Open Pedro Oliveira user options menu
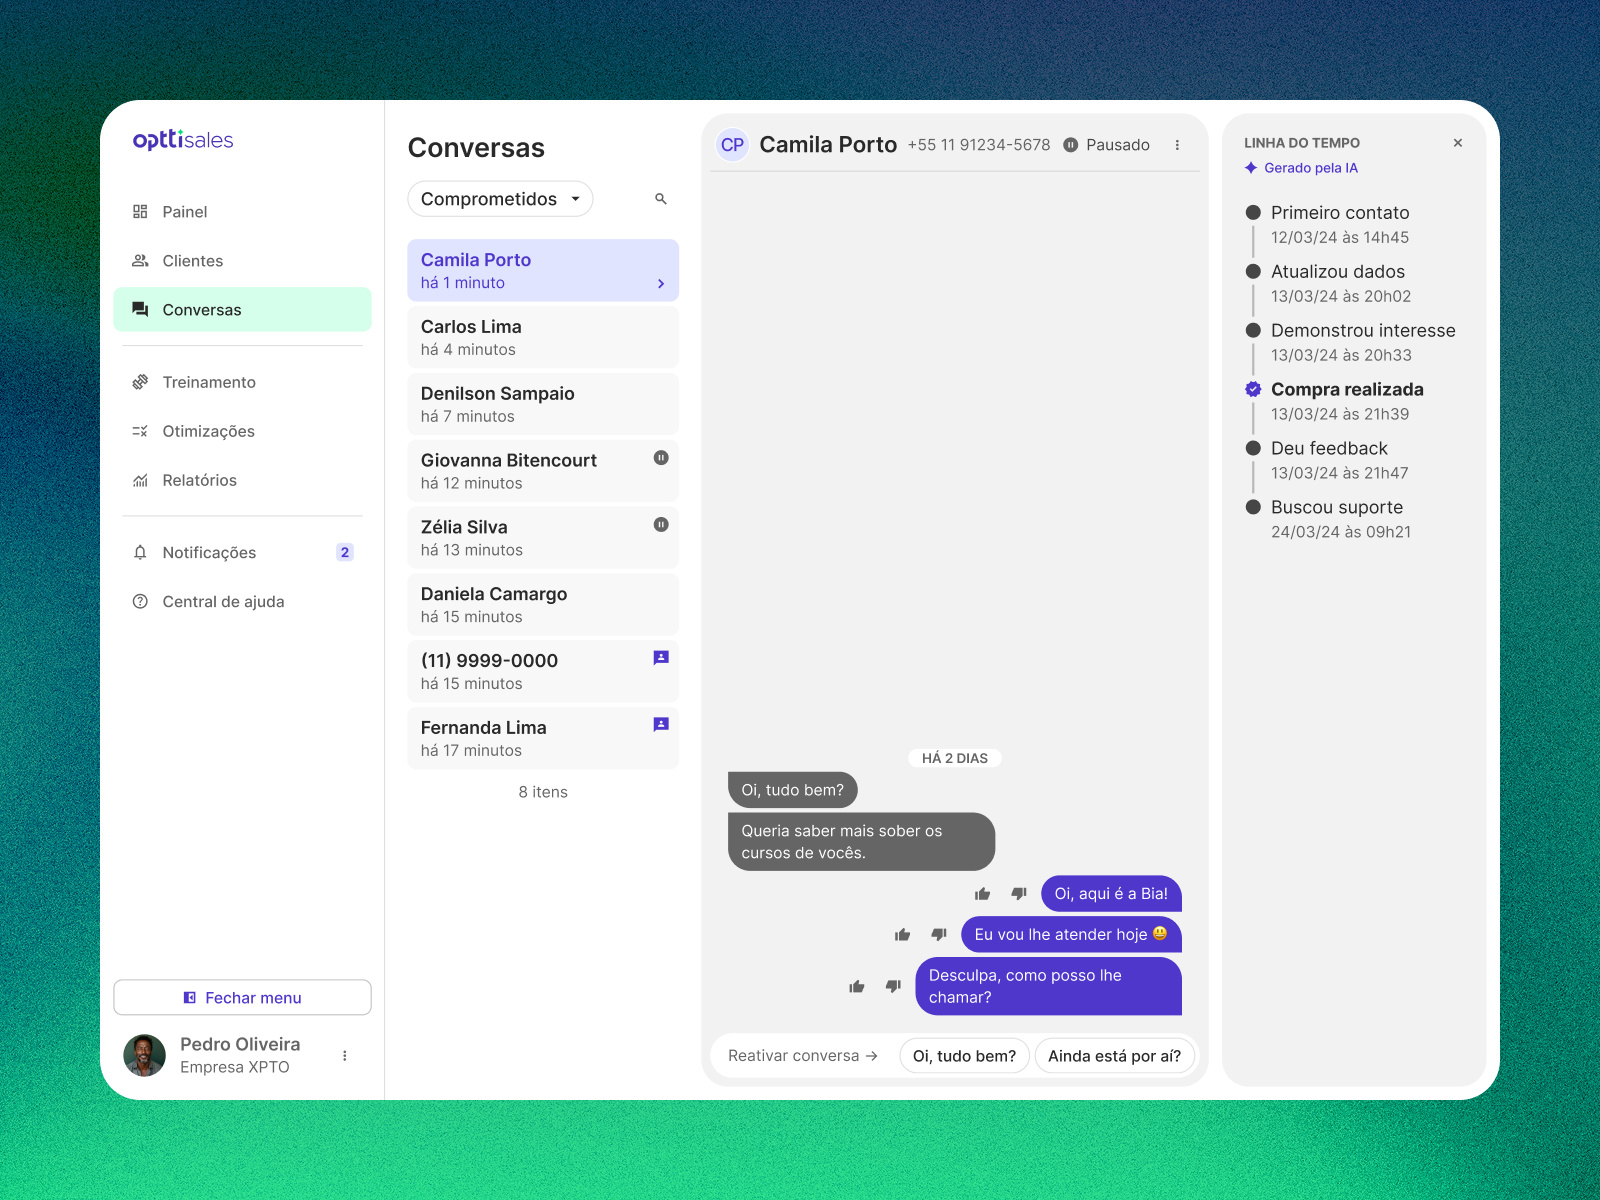The height and width of the screenshot is (1200, 1600). tap(345, 1056)
